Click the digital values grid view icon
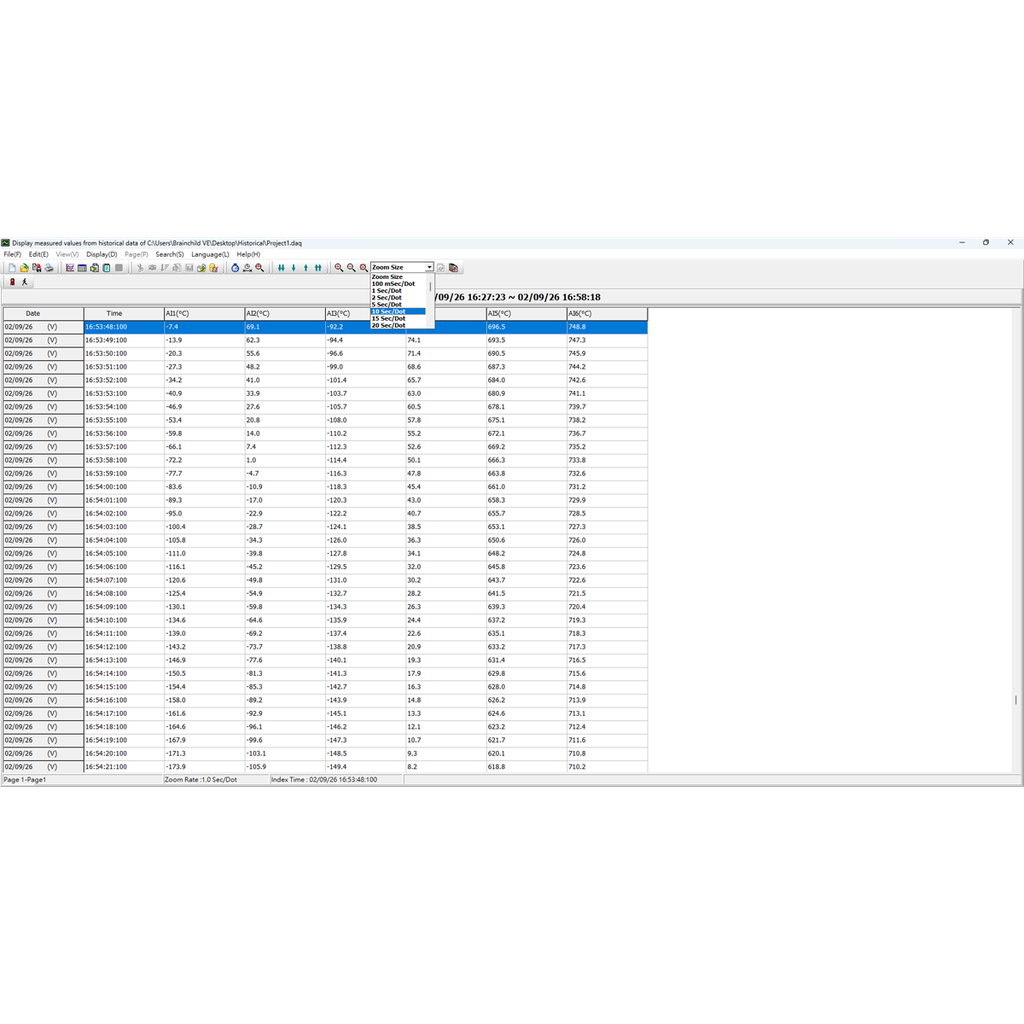The width and height of the screenshot is (1024, 1024). 81,267
